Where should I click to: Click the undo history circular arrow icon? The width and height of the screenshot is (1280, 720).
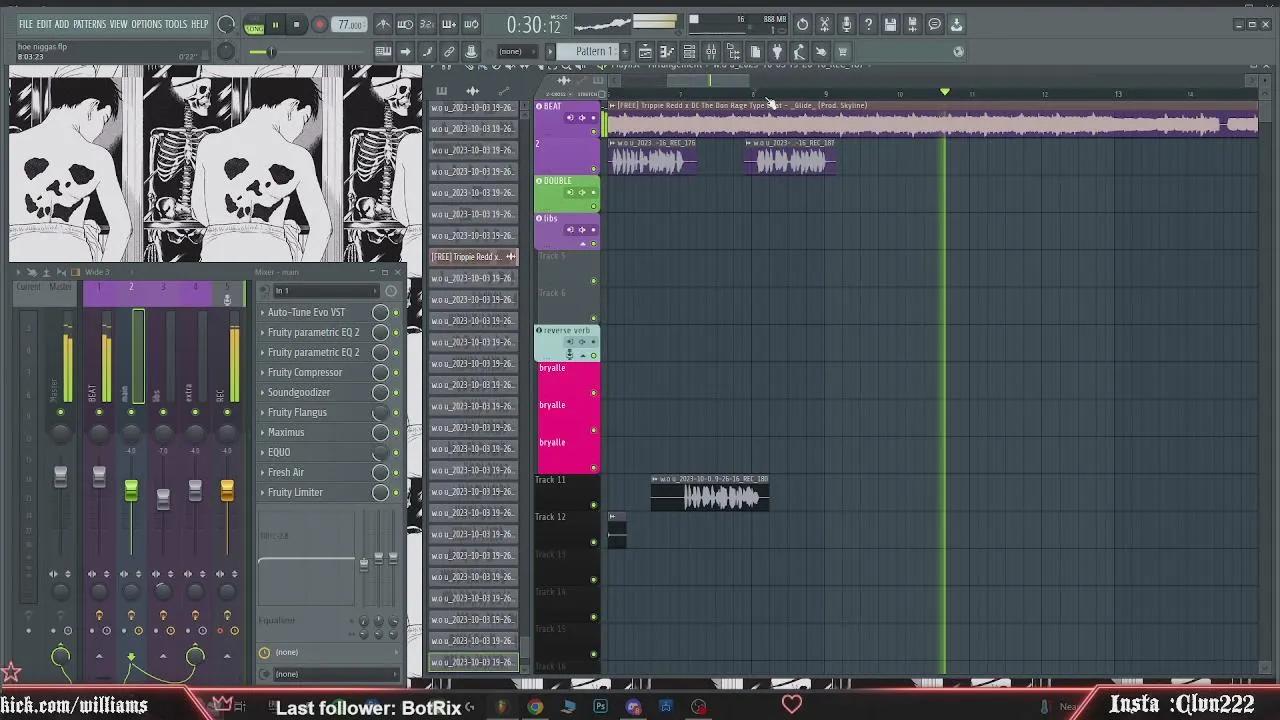tap(802, 25)
